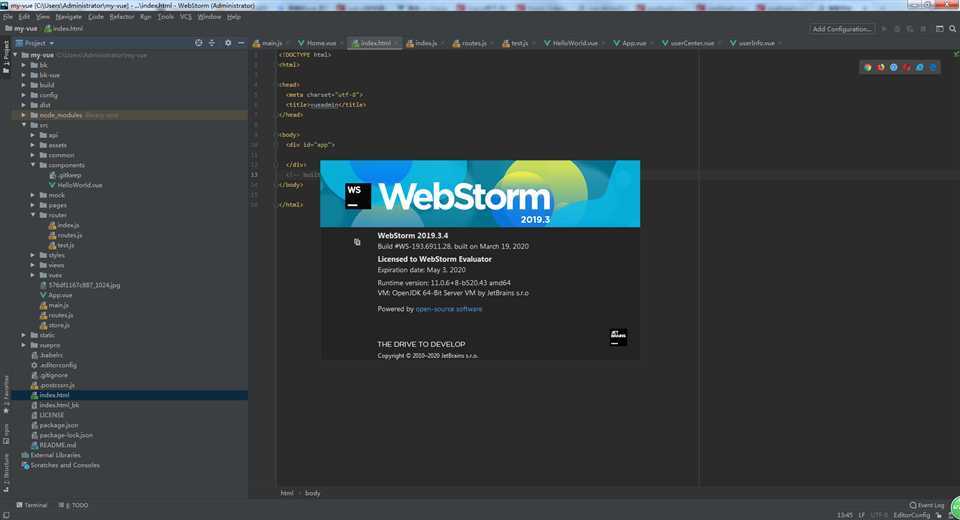Viewport: 960px width, 520px height.
Task: Select .editorconfig in the project tree
Action: (53, 365)
